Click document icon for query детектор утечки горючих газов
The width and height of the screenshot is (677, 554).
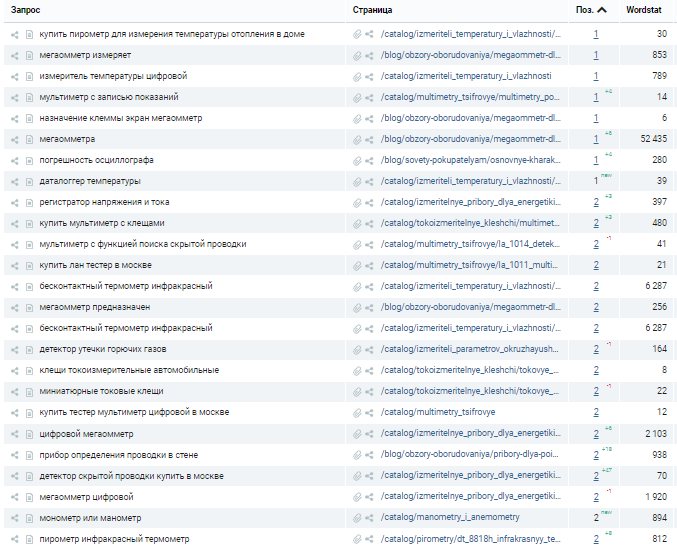click(29, 350)
